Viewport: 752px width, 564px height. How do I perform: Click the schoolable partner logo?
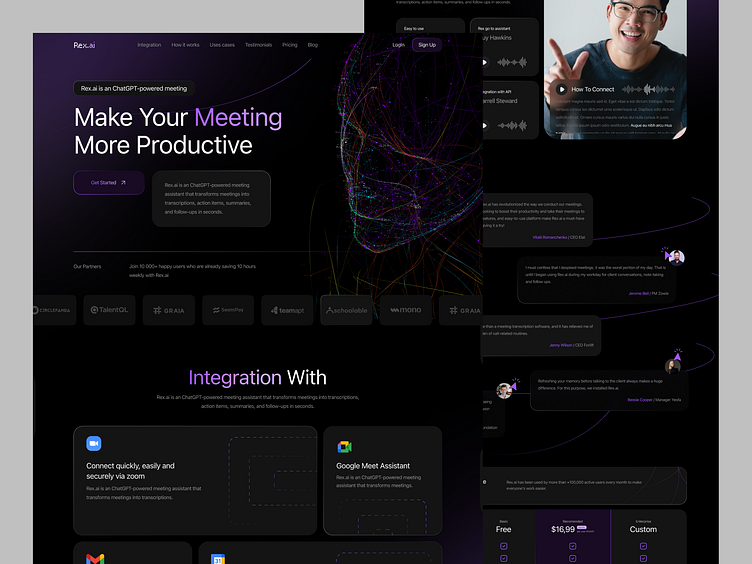[x=346, y=310]
